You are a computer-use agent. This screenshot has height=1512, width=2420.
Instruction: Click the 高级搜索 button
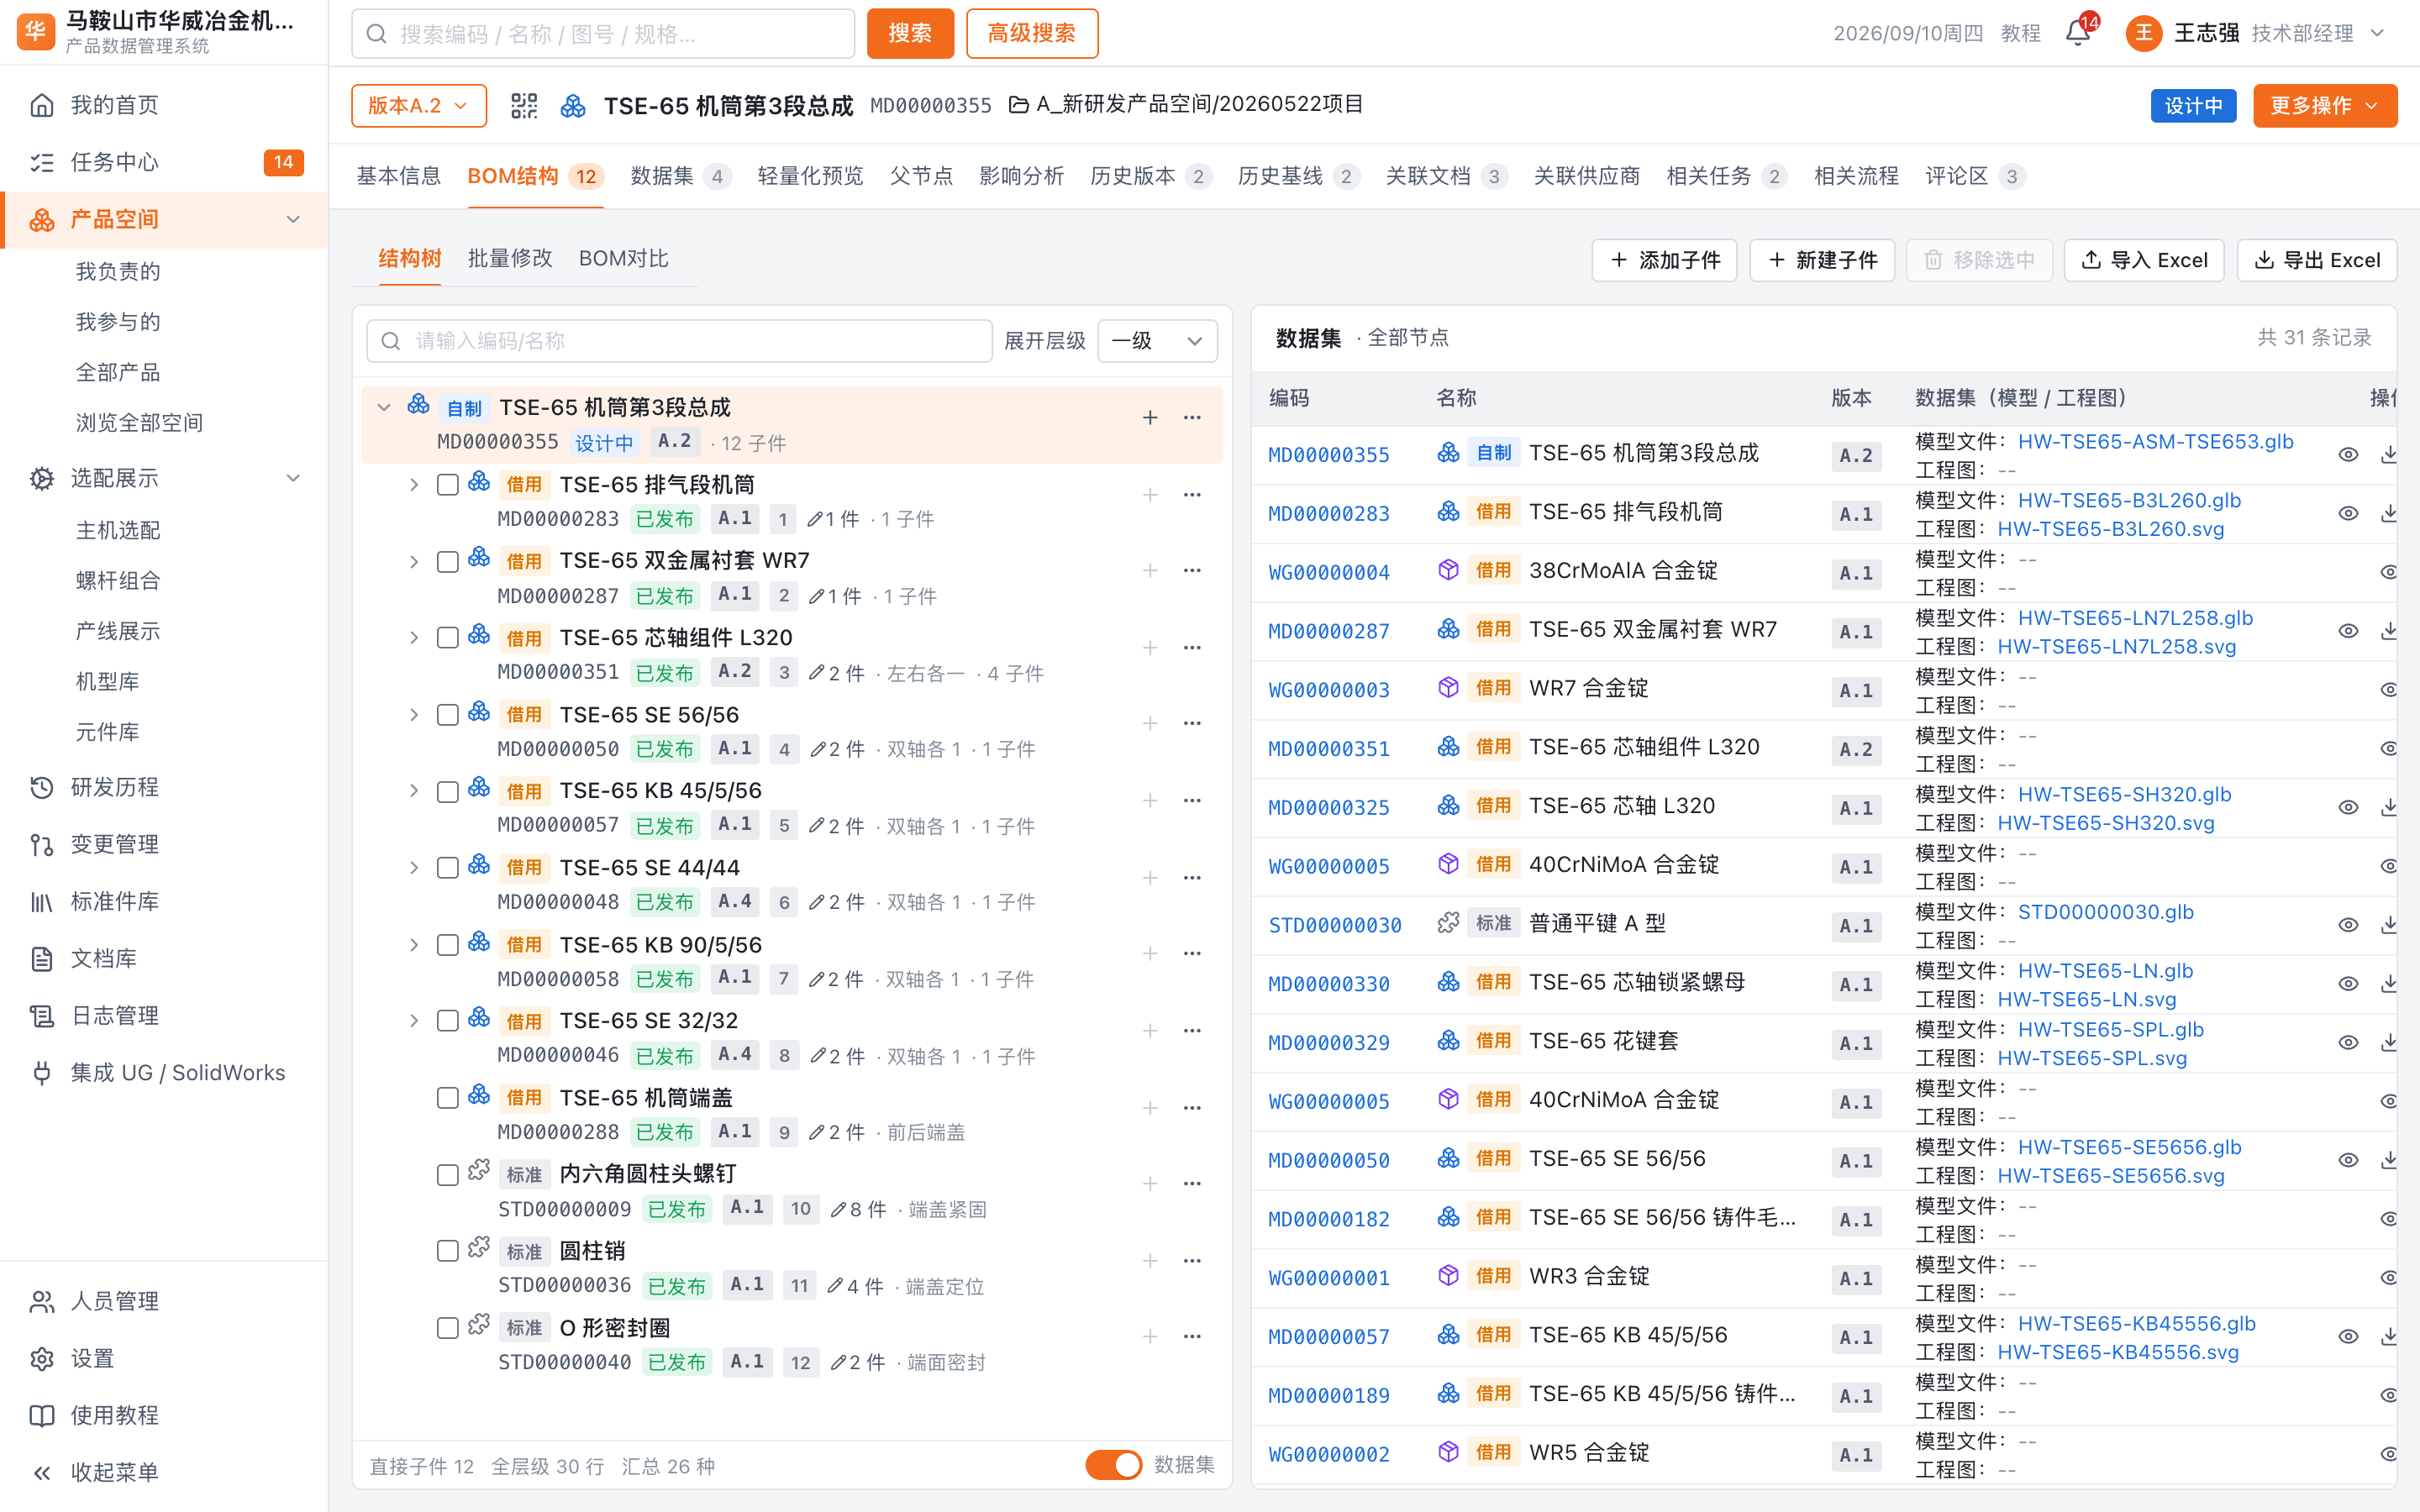(1031, 34)
